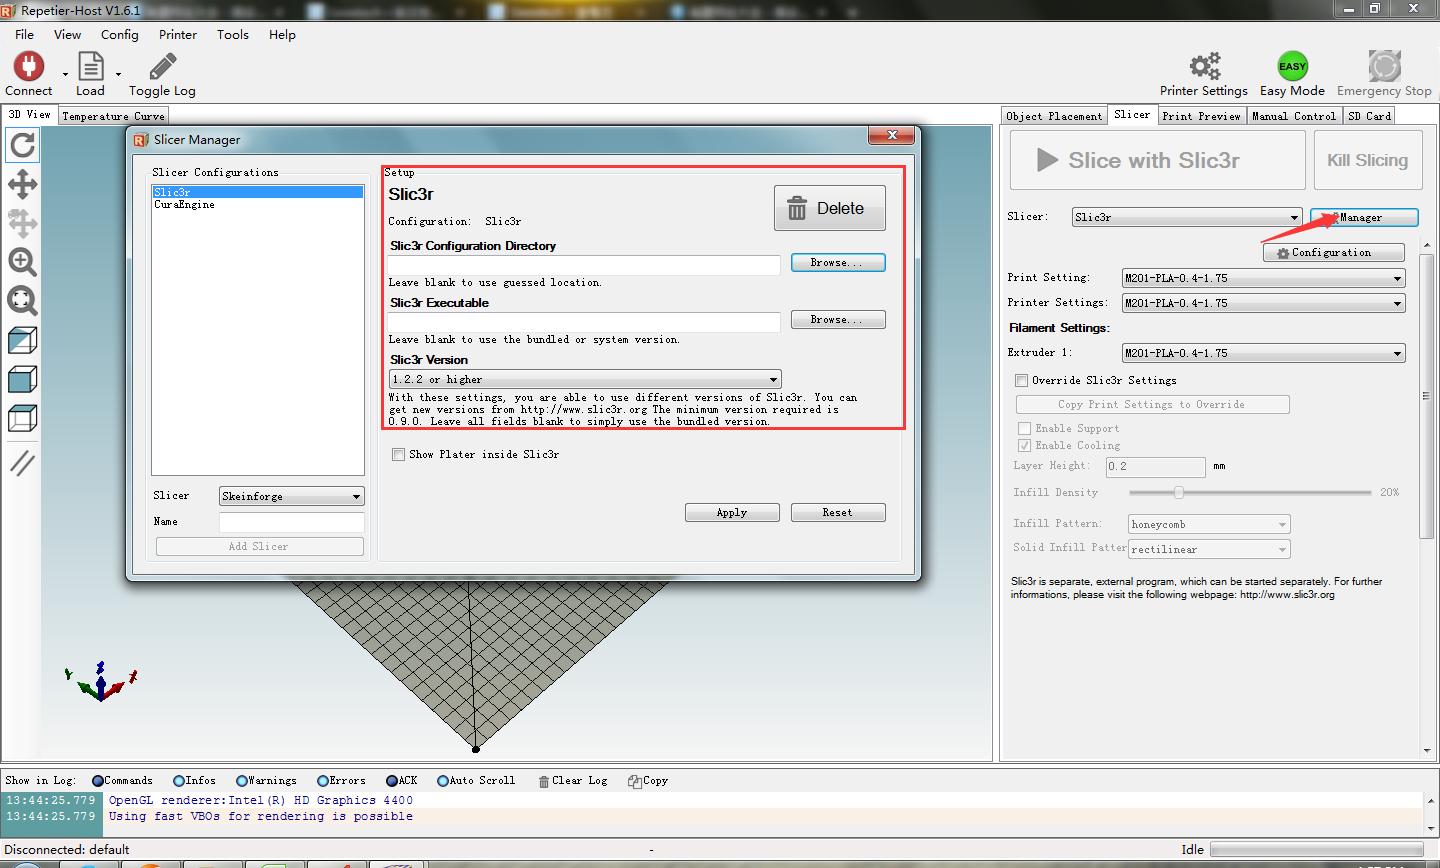1440x868 pixels.
Task: Click the Layer Height input field
Action: coord(1156,467)
